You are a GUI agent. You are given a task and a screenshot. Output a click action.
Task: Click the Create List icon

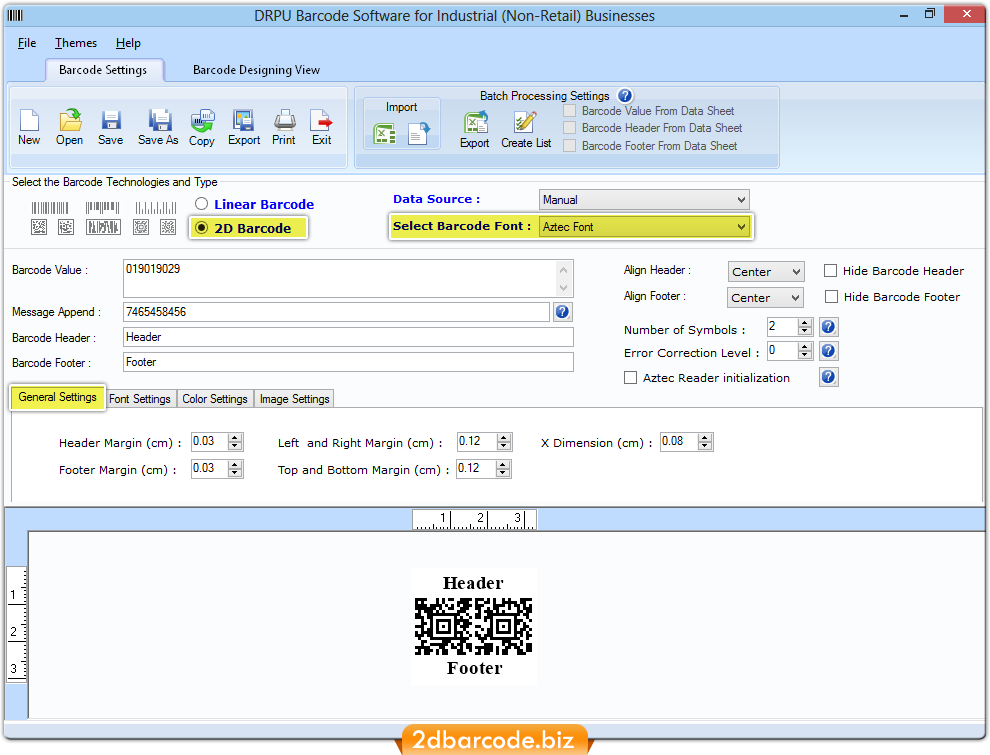[x=526, y=129]
